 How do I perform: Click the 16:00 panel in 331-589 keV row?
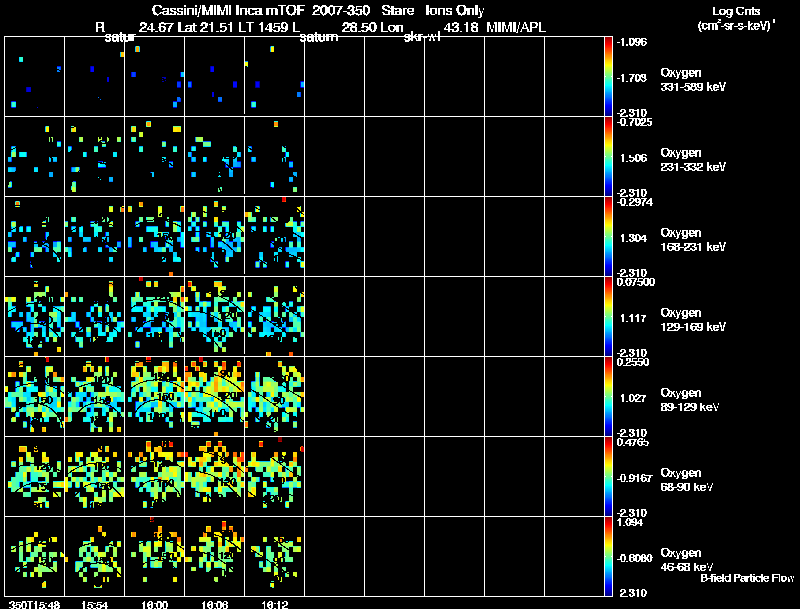[154, 75]
